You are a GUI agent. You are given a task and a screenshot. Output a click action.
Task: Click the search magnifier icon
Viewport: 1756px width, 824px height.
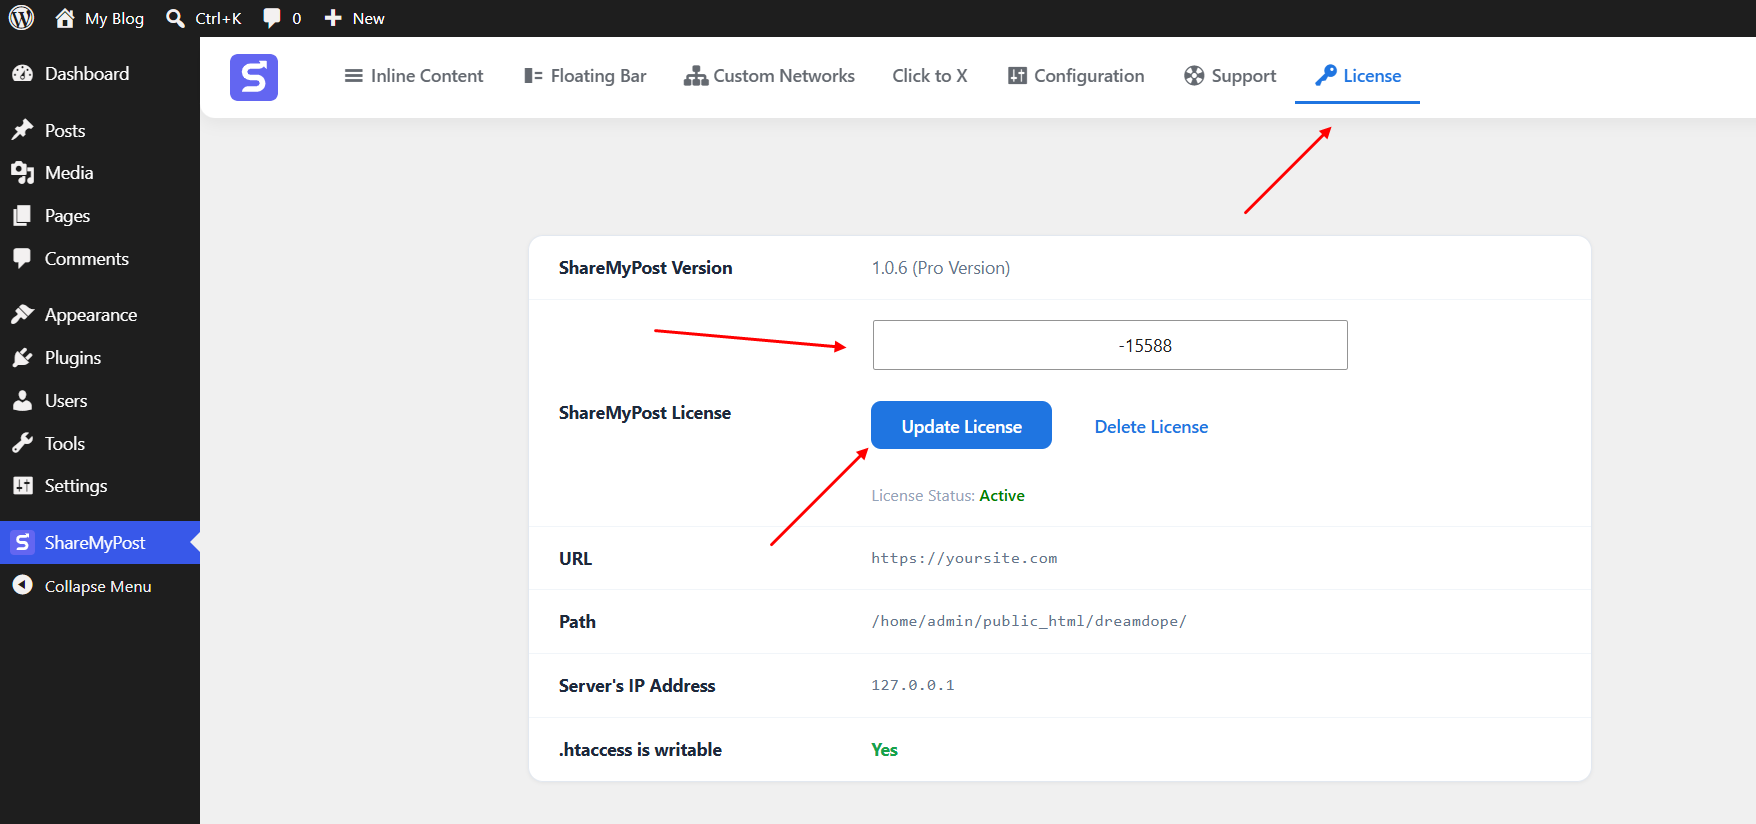(x=176, y=18)
